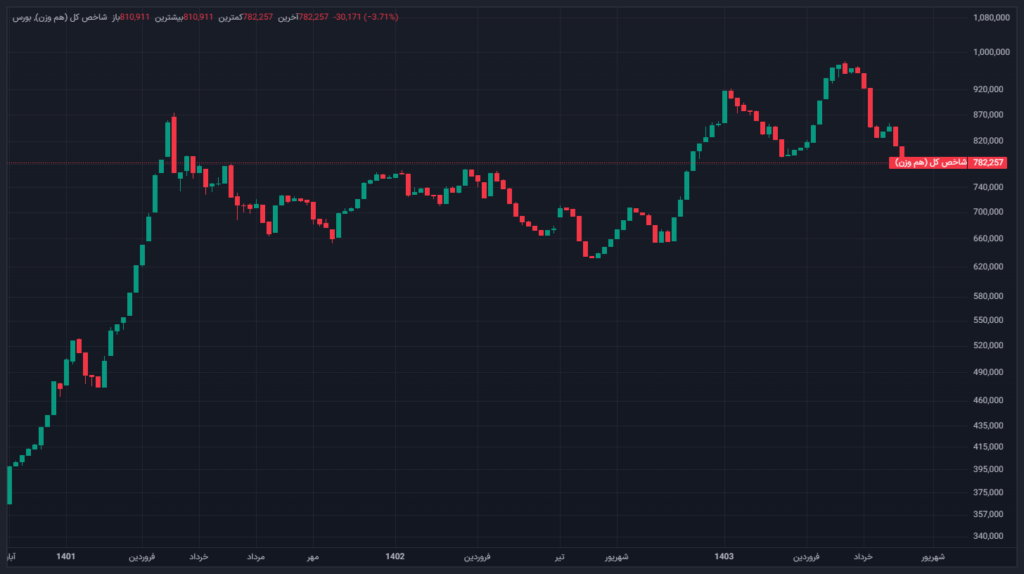Click the فروردین label right after 1402

477,557
